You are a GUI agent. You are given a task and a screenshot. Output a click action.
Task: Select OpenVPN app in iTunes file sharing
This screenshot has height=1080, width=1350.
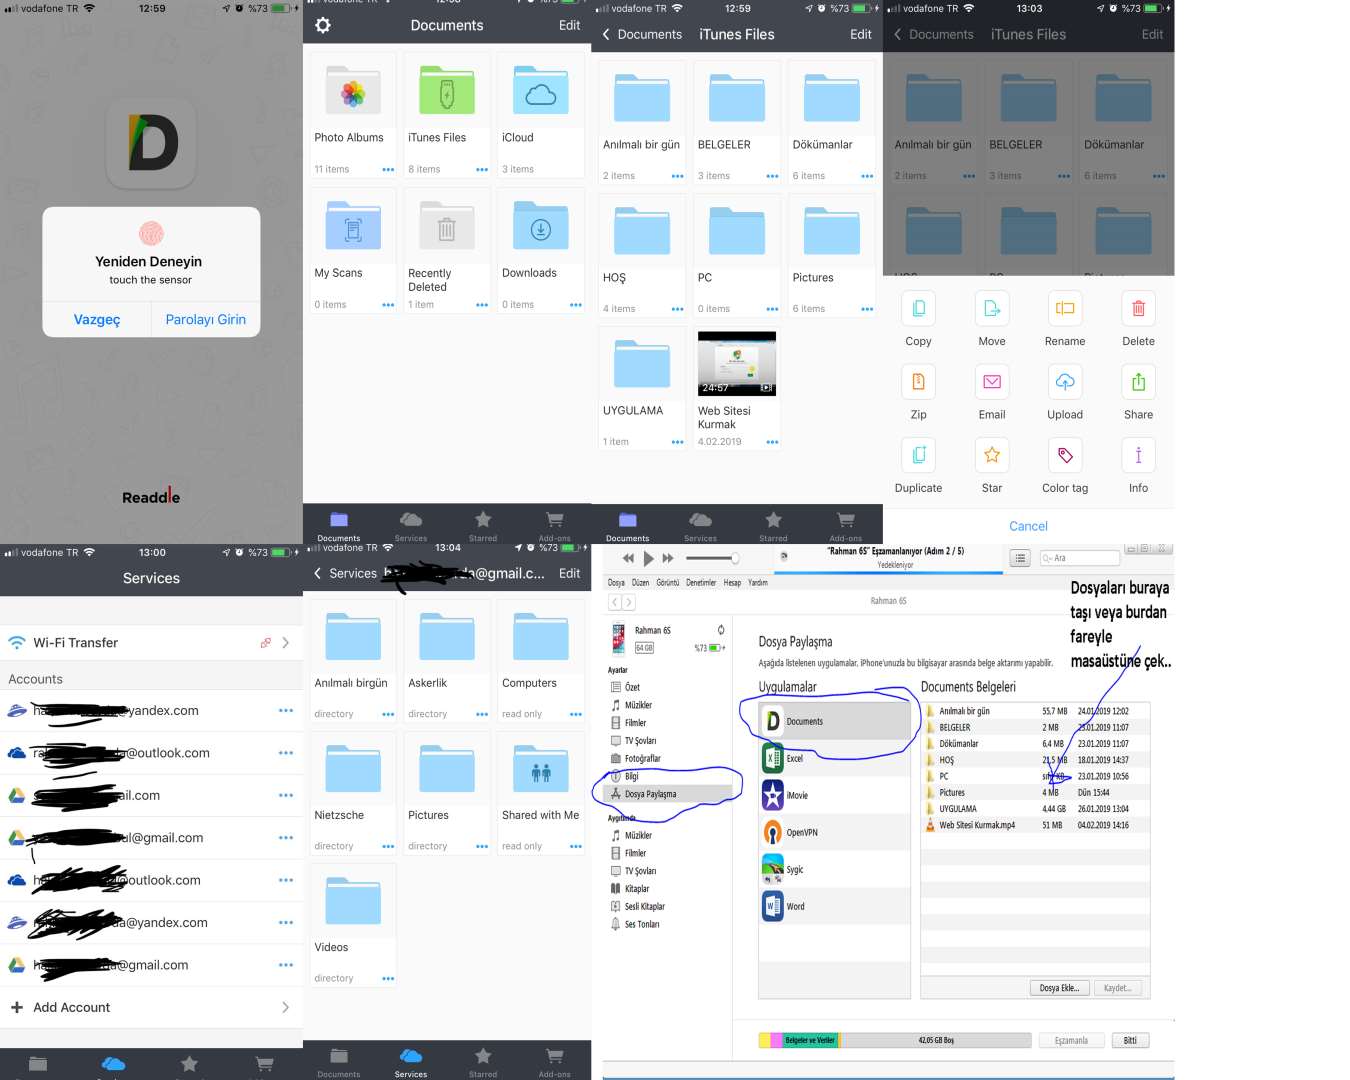[x=836, y=832]
